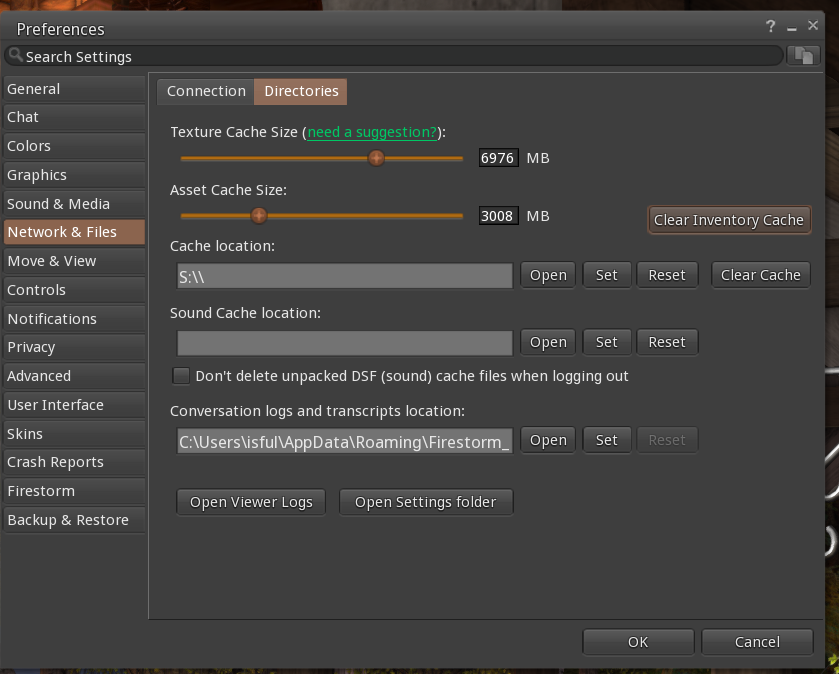The height and width of the screenshot is (674, 839).
Task: Toggle Don't delete unpacked DSF cache files
Action: tap(181, 376)
